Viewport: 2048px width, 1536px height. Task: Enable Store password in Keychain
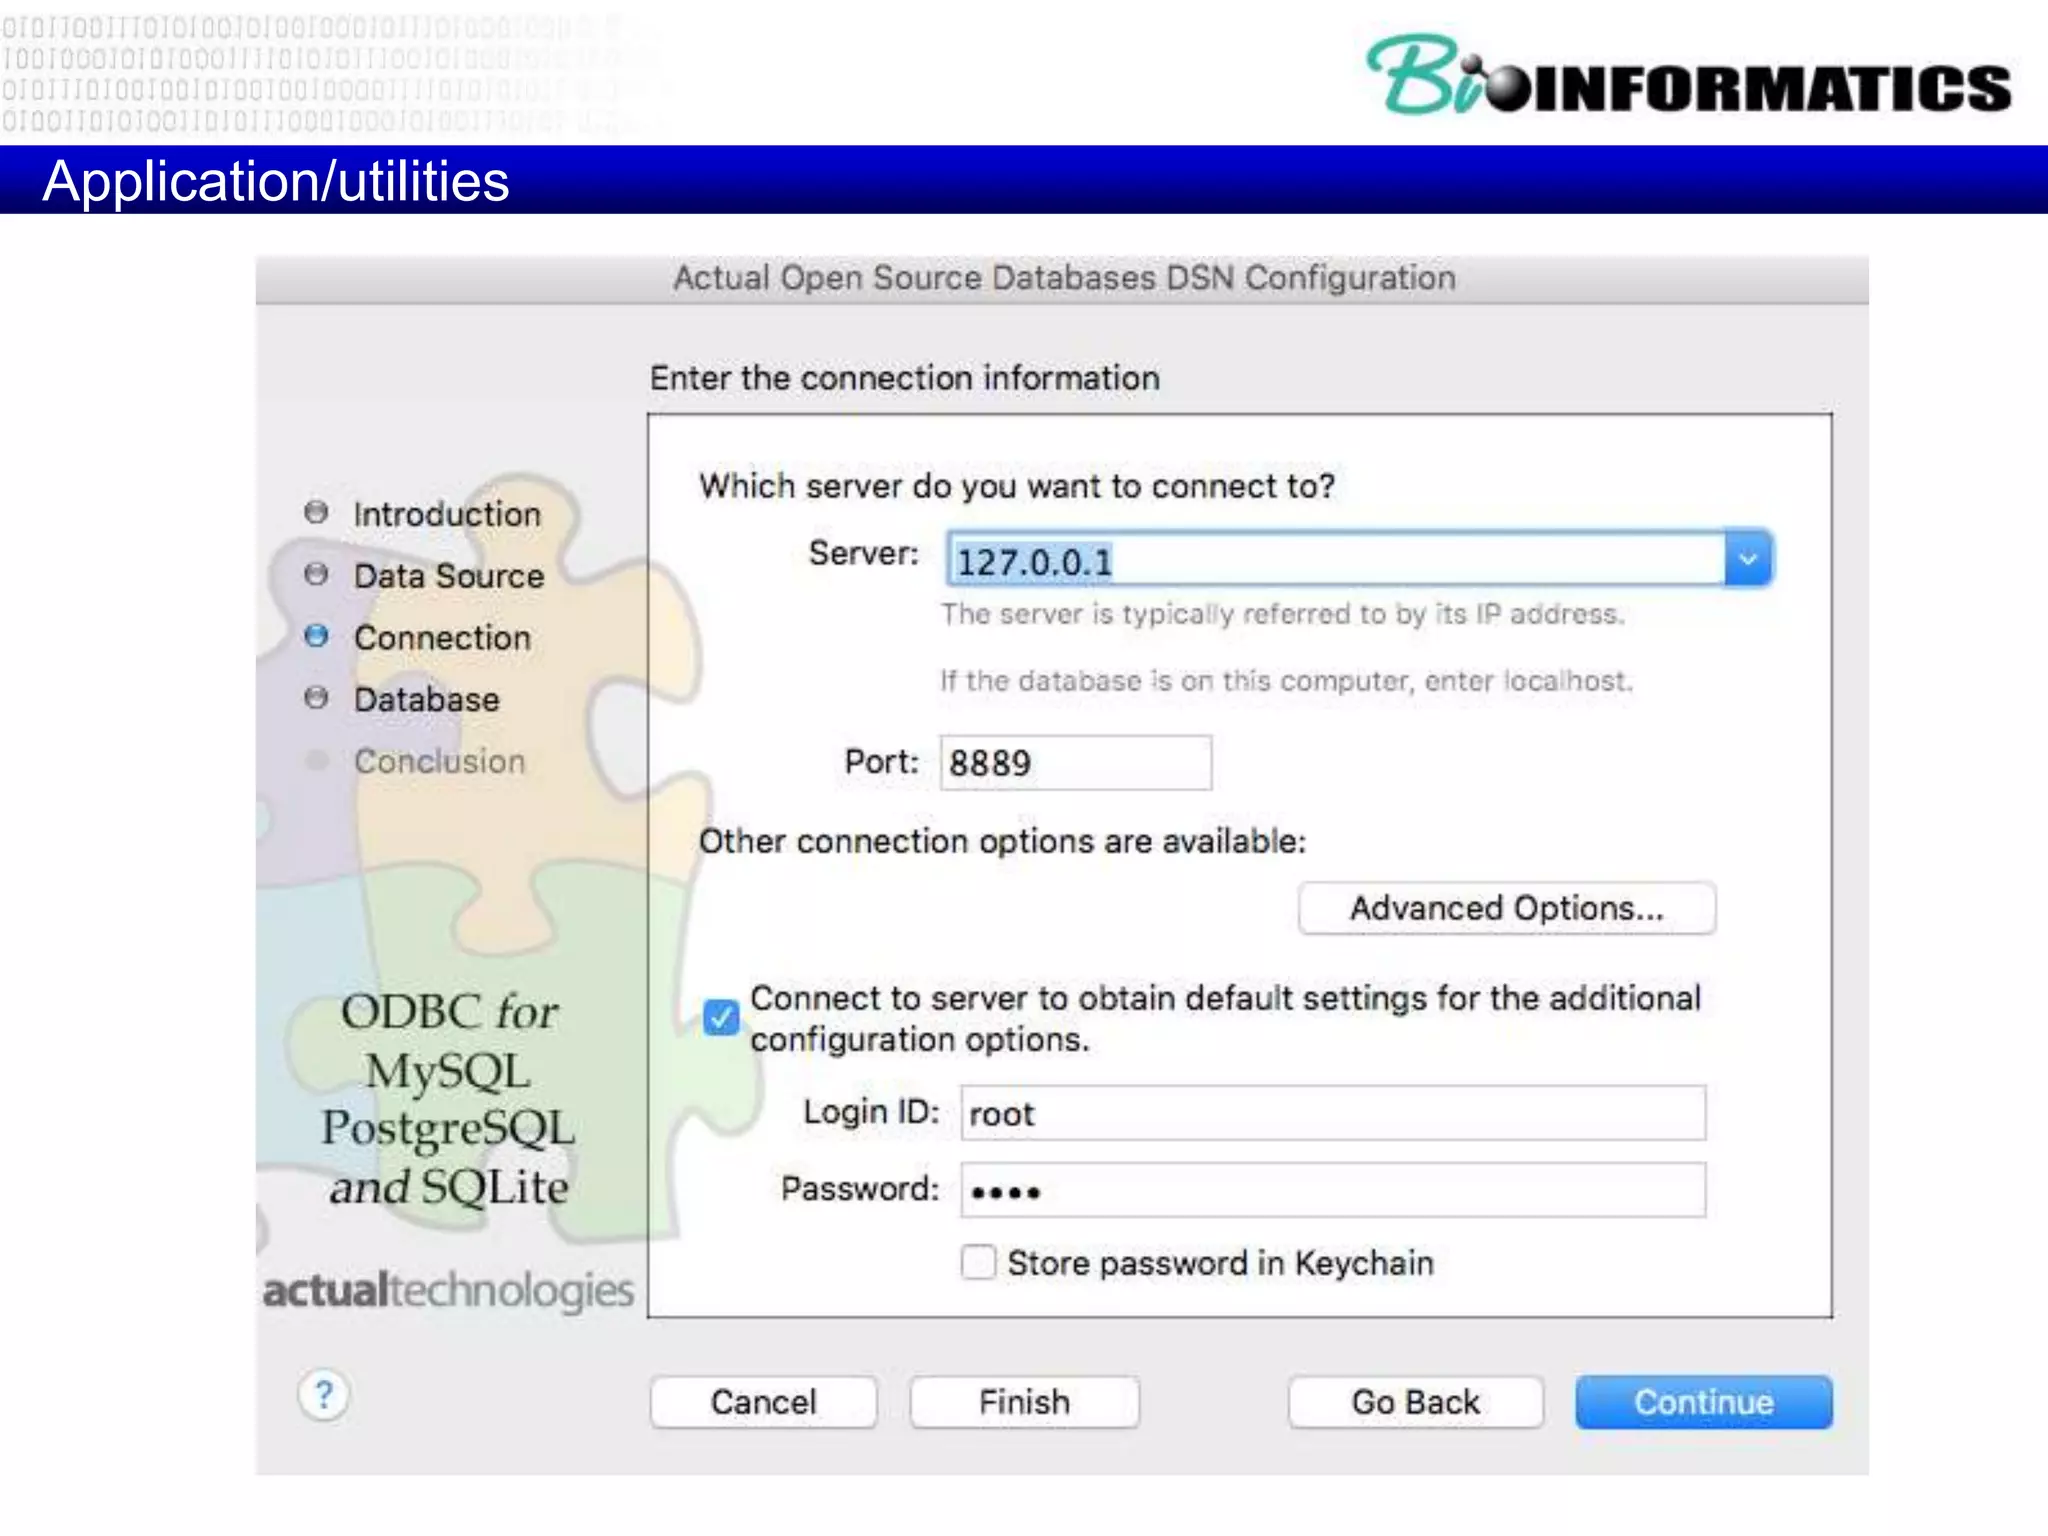point(978,1262)
